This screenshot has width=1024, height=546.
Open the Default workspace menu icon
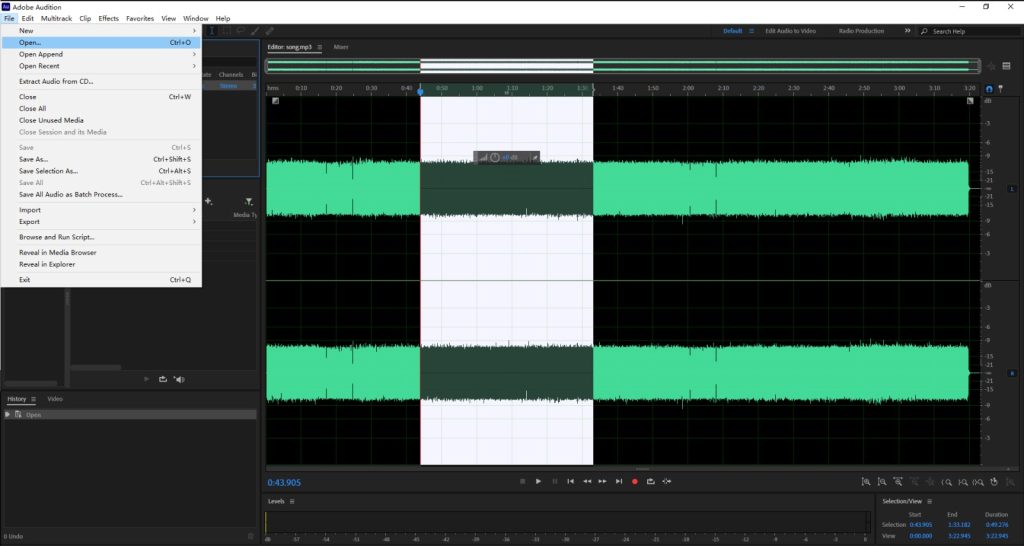point(751,31)
